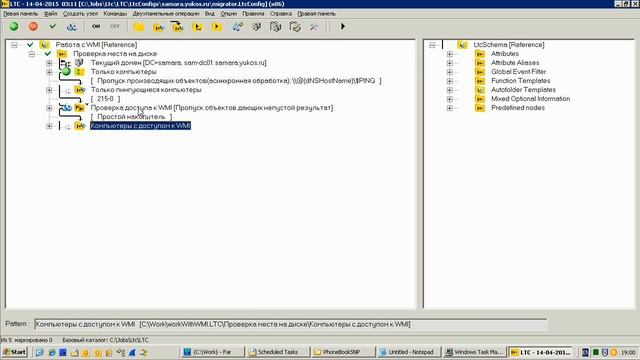
Task: Select the Текущий домен tree row text
Action: coord(178,63)
